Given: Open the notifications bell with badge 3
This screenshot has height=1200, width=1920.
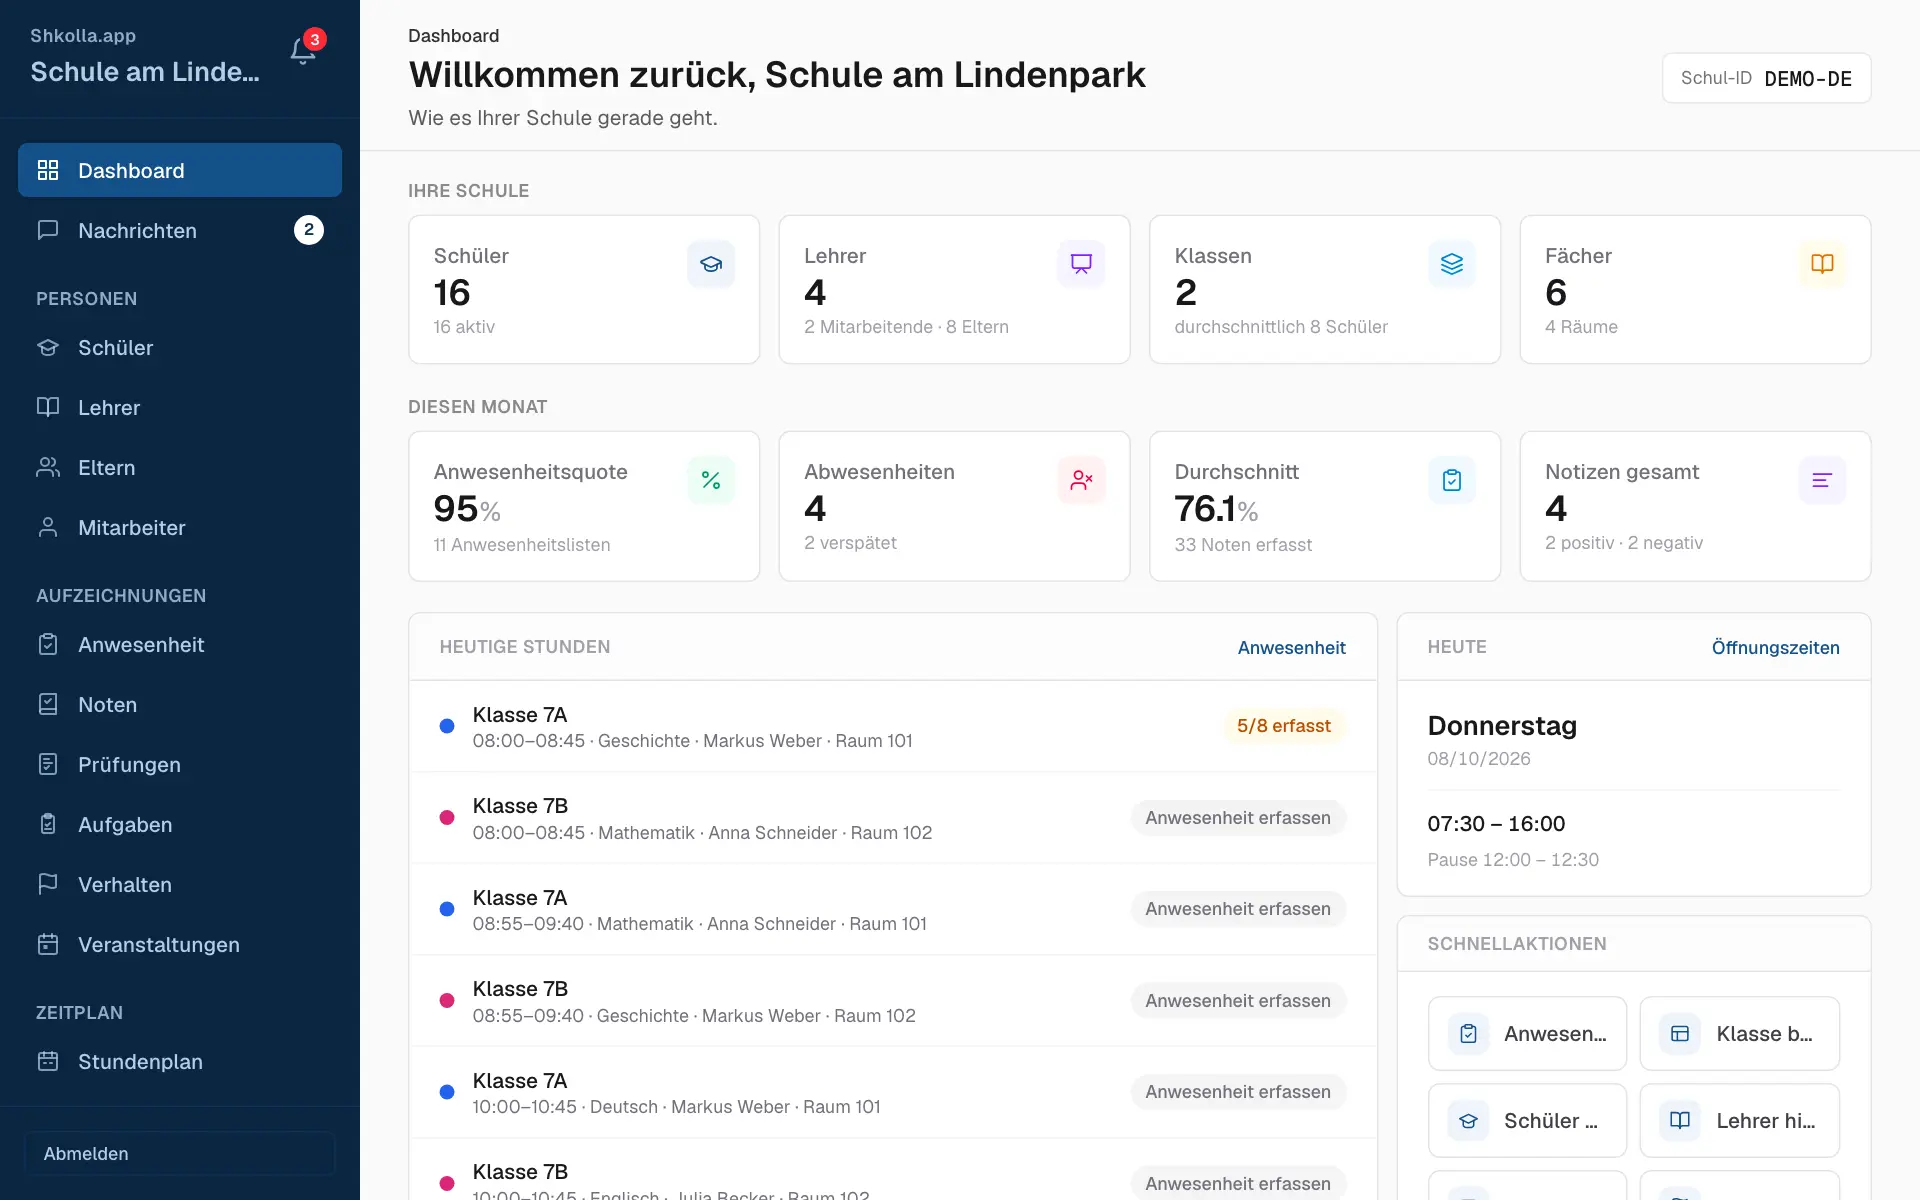Looking at the screenshot, I should pyautogui.click(x=303, y=51).
